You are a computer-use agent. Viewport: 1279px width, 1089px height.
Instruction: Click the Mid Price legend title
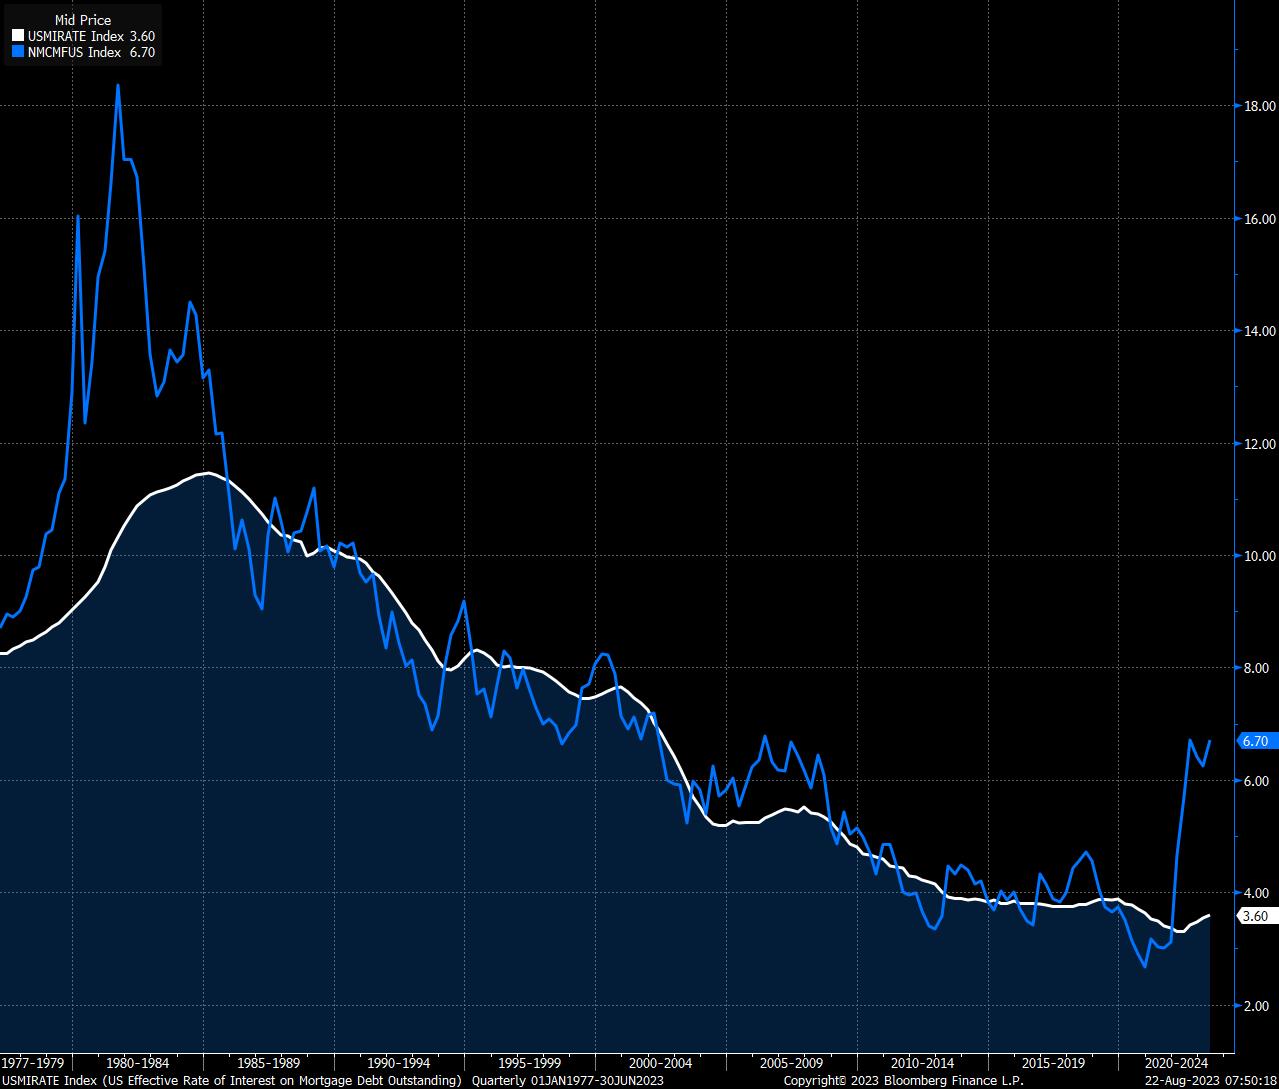[x=82, y=20]
